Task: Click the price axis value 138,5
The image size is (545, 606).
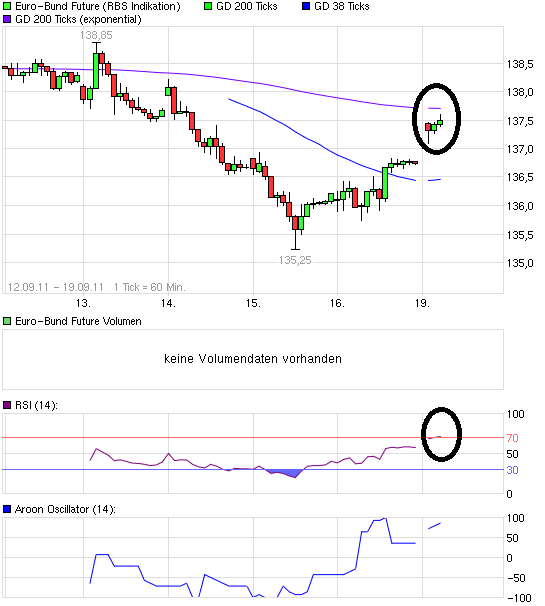Action: [520, 64]
